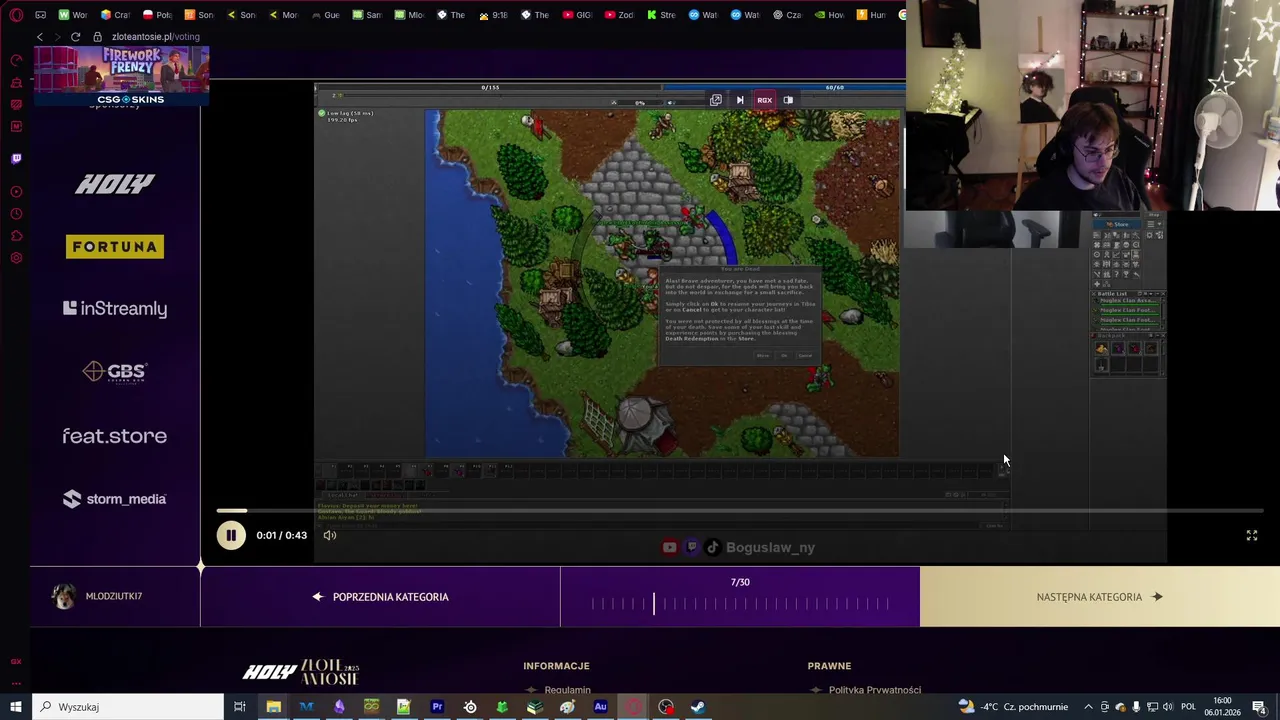The image size is (1280, 720).
Task: Open Premiere Pro from the taskbar
Action: pos(437,707)
